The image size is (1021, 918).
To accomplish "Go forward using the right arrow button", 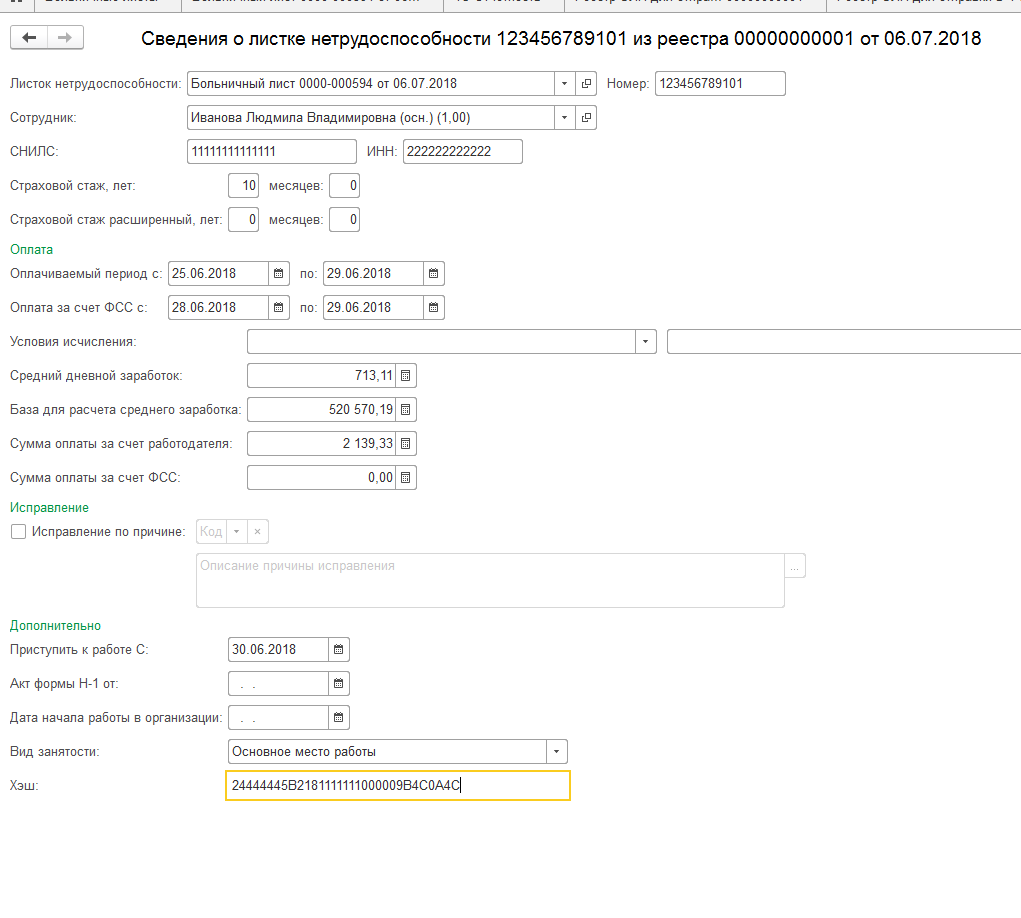I will pos(65,38).
